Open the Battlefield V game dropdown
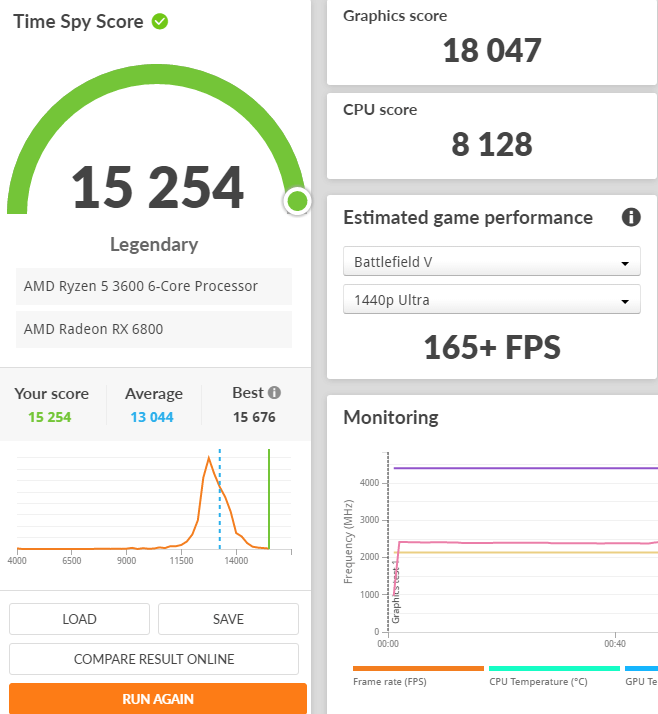The height and width of the screenshot is (714, 658). point(492,261)
